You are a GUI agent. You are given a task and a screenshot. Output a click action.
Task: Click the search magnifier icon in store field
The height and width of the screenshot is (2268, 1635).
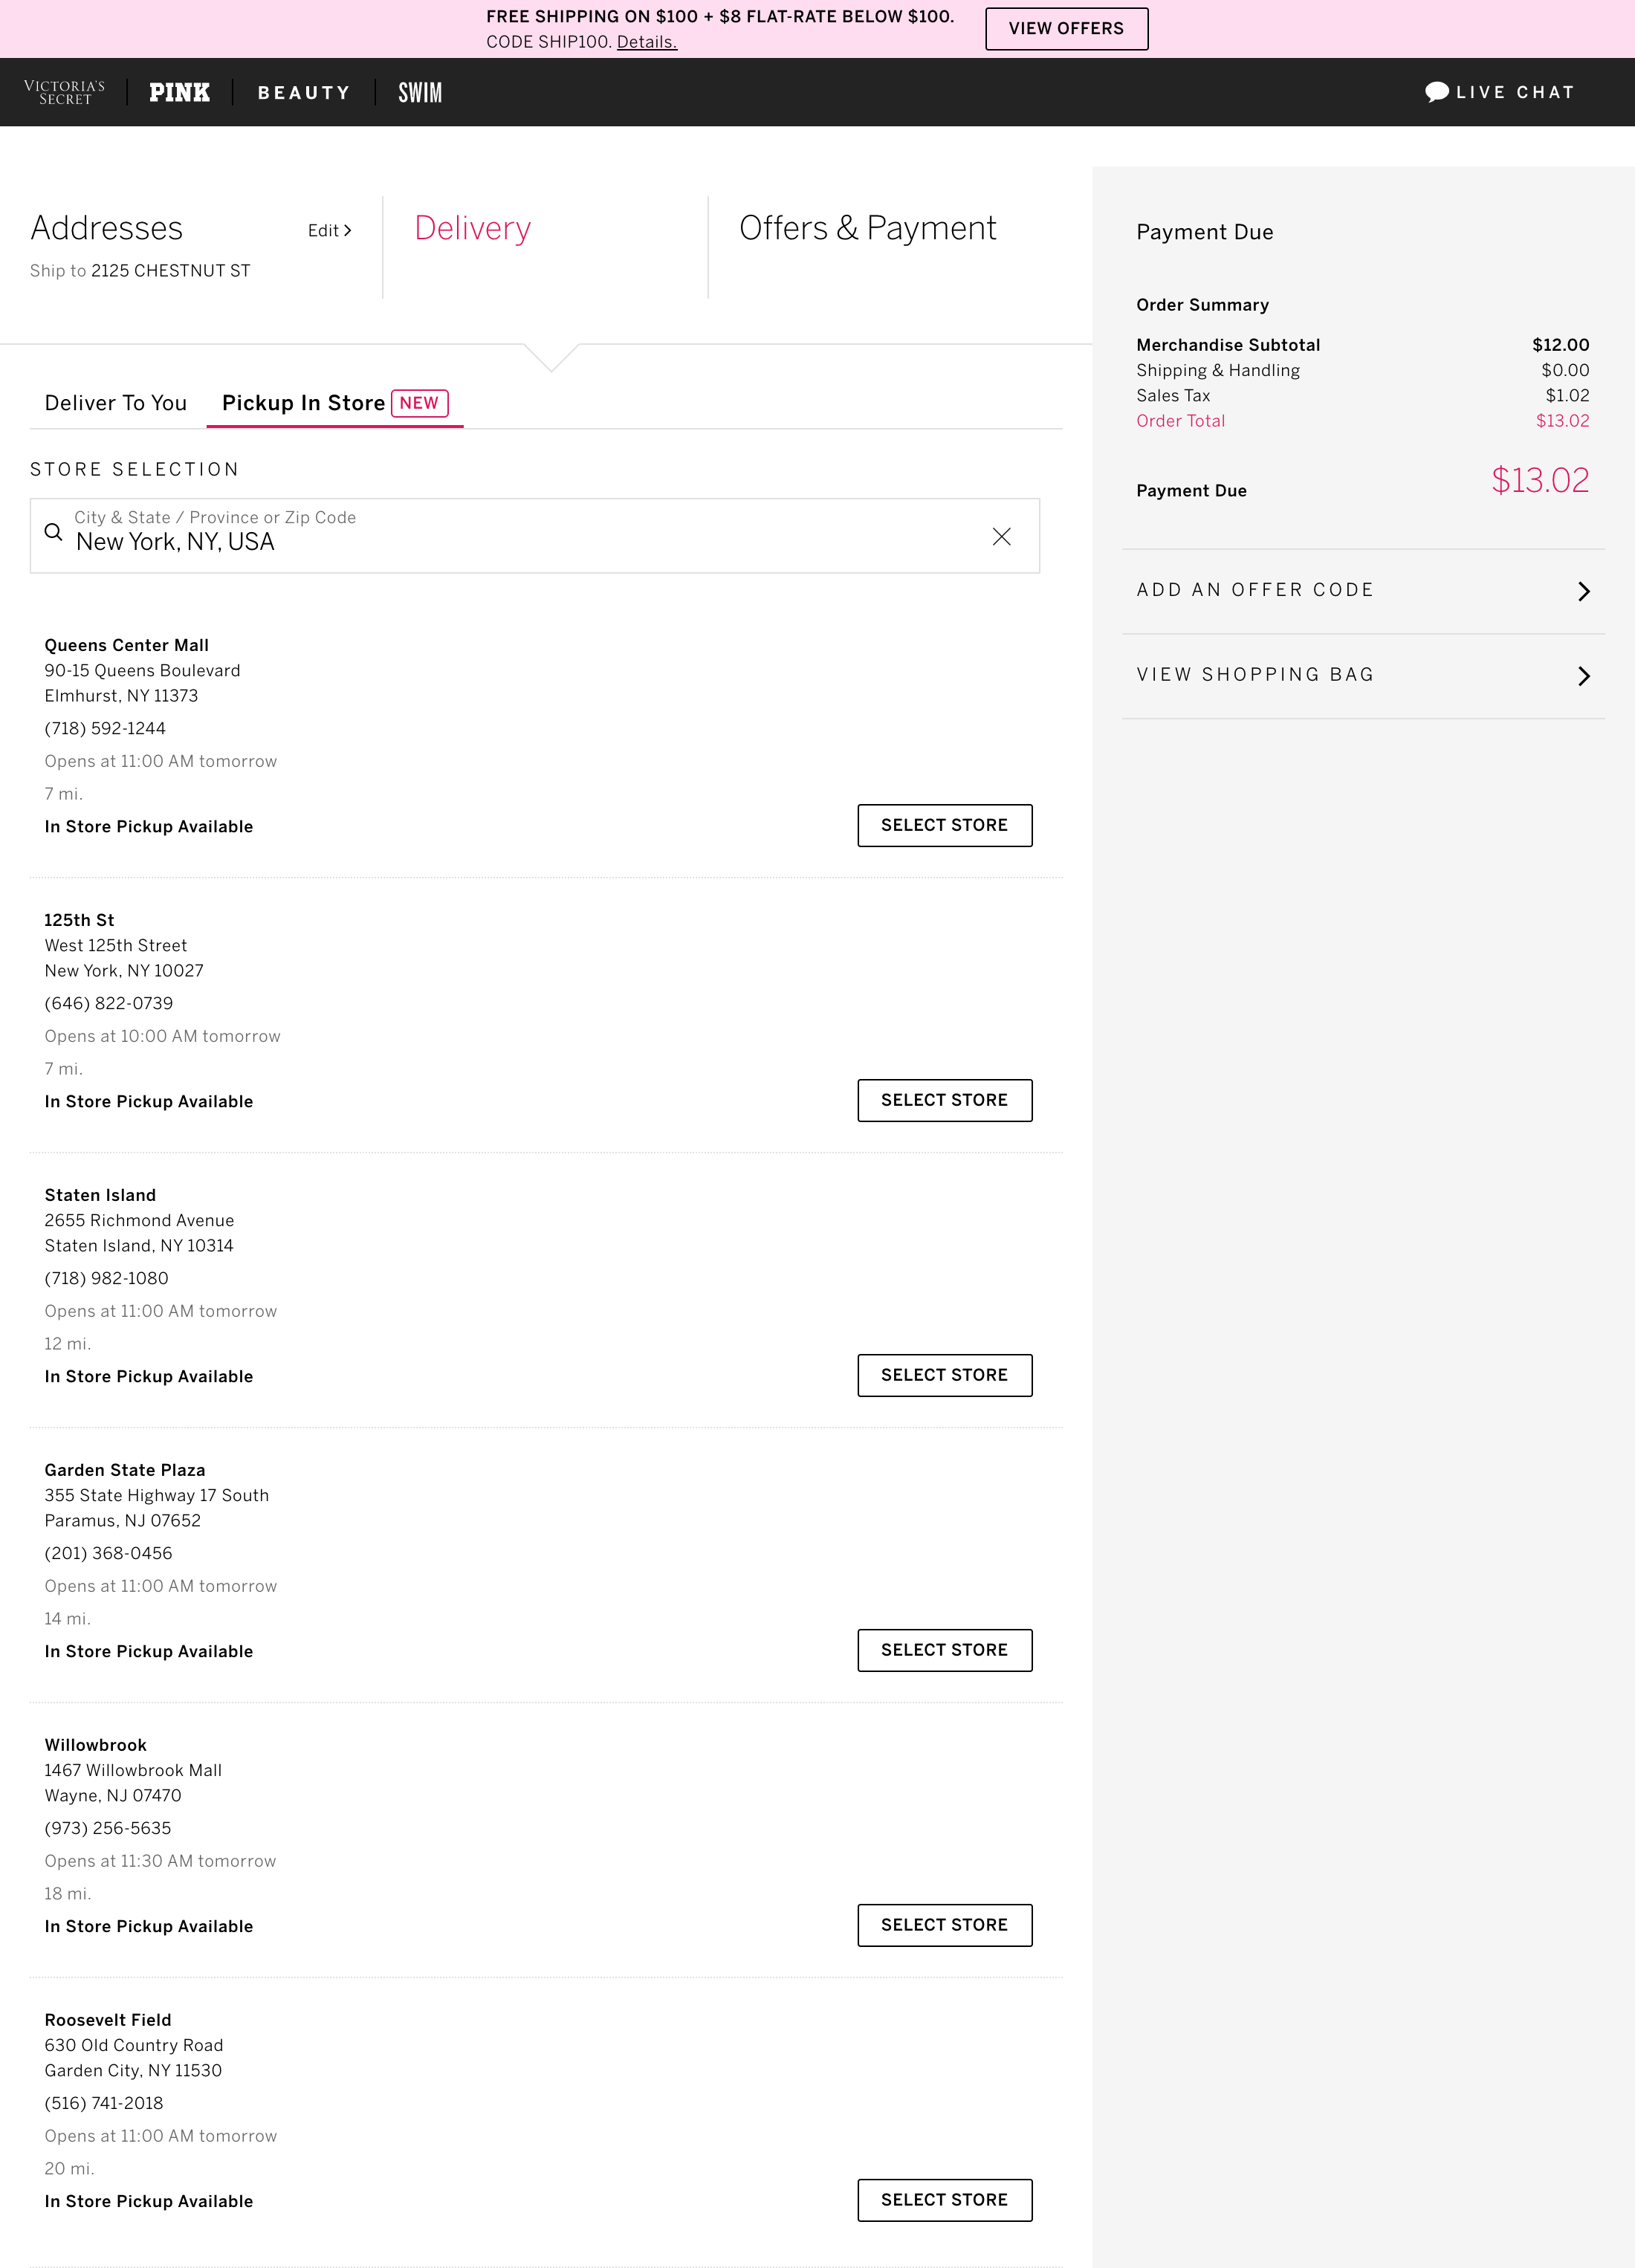click(54, 533)
